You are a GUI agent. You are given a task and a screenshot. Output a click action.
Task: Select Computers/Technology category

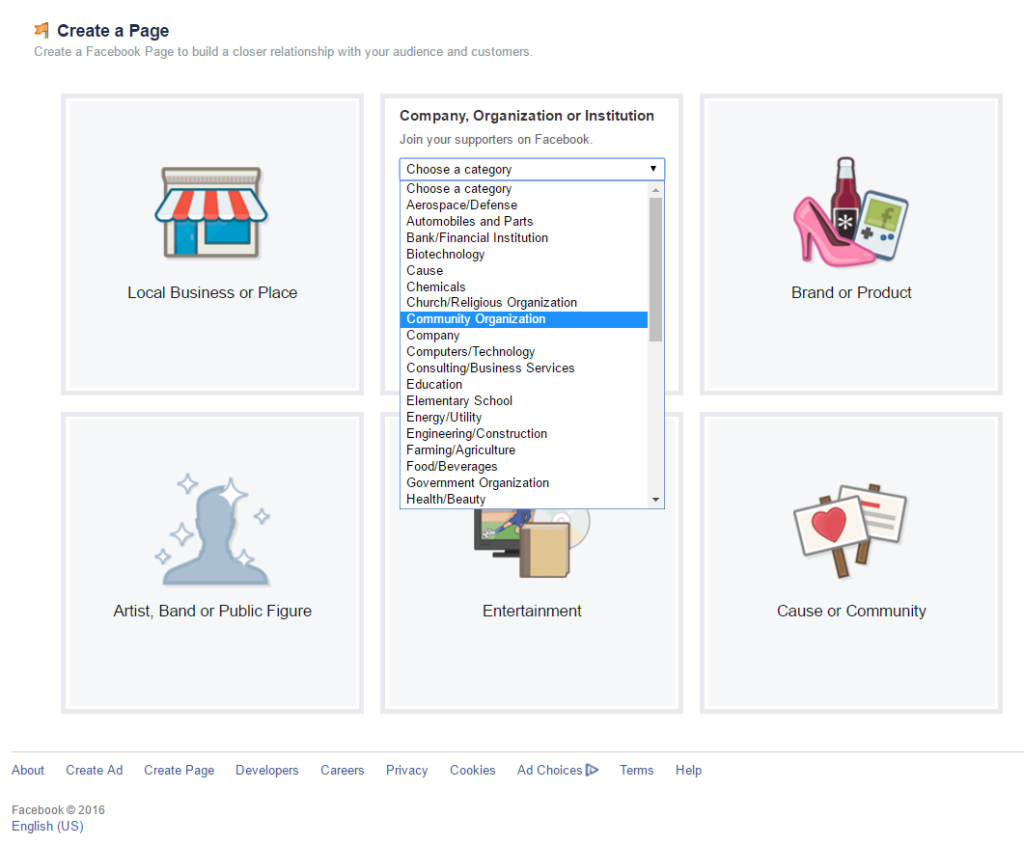524,351
